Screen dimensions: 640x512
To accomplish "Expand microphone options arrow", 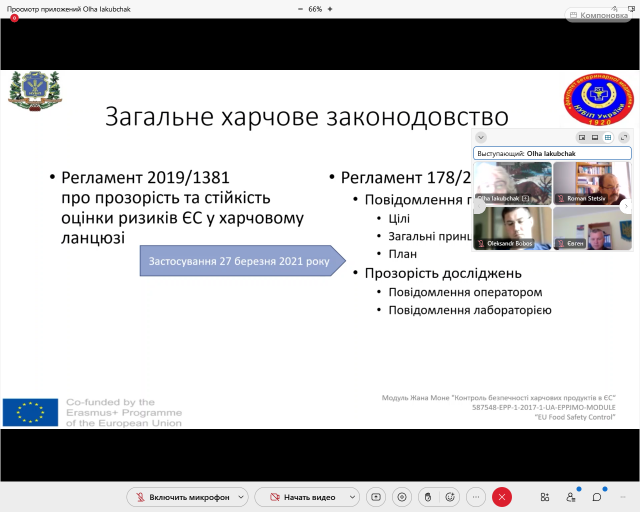I will click(239, 497).
